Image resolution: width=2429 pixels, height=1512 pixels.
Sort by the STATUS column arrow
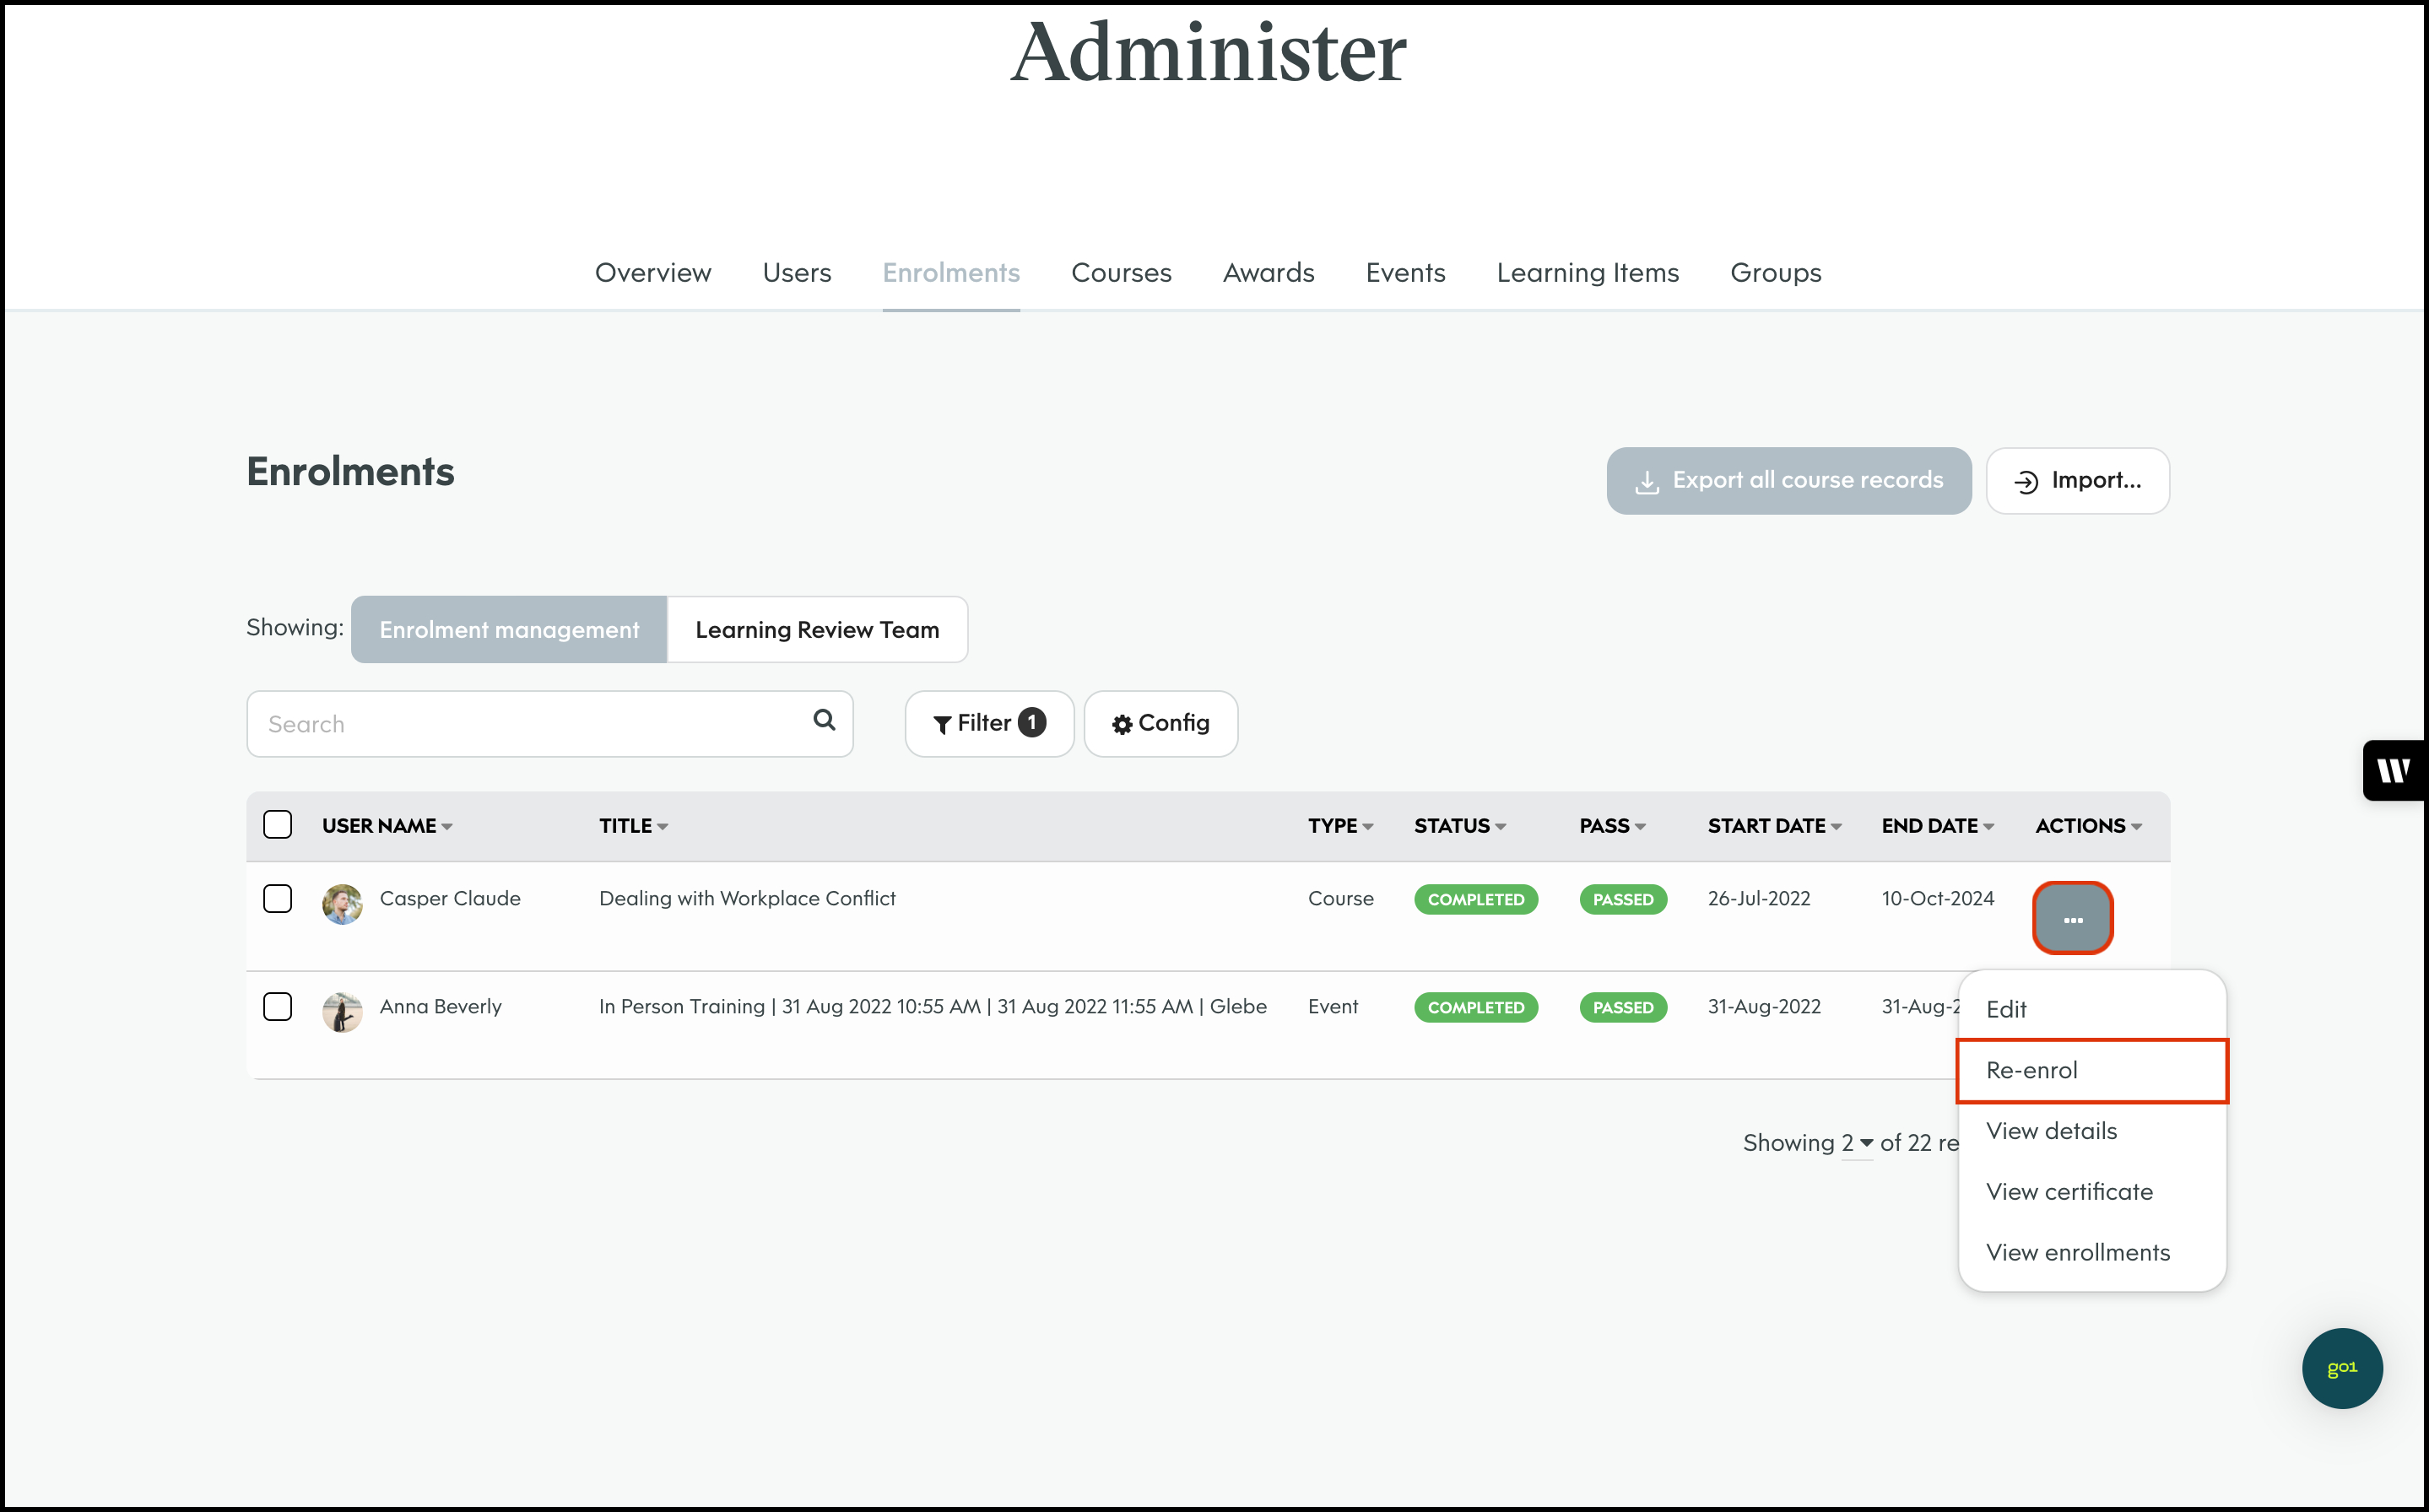pyautogui.click(x=1500, y=827)
